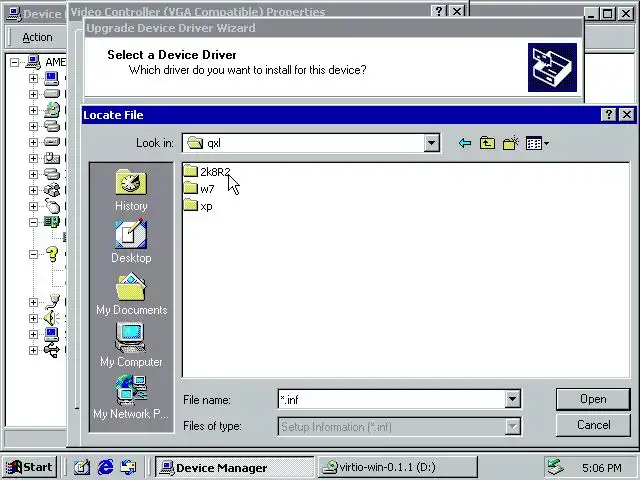Switch to Device Manager taskbar button
This screenshot has height=480, width=640.
pos(234,467)
